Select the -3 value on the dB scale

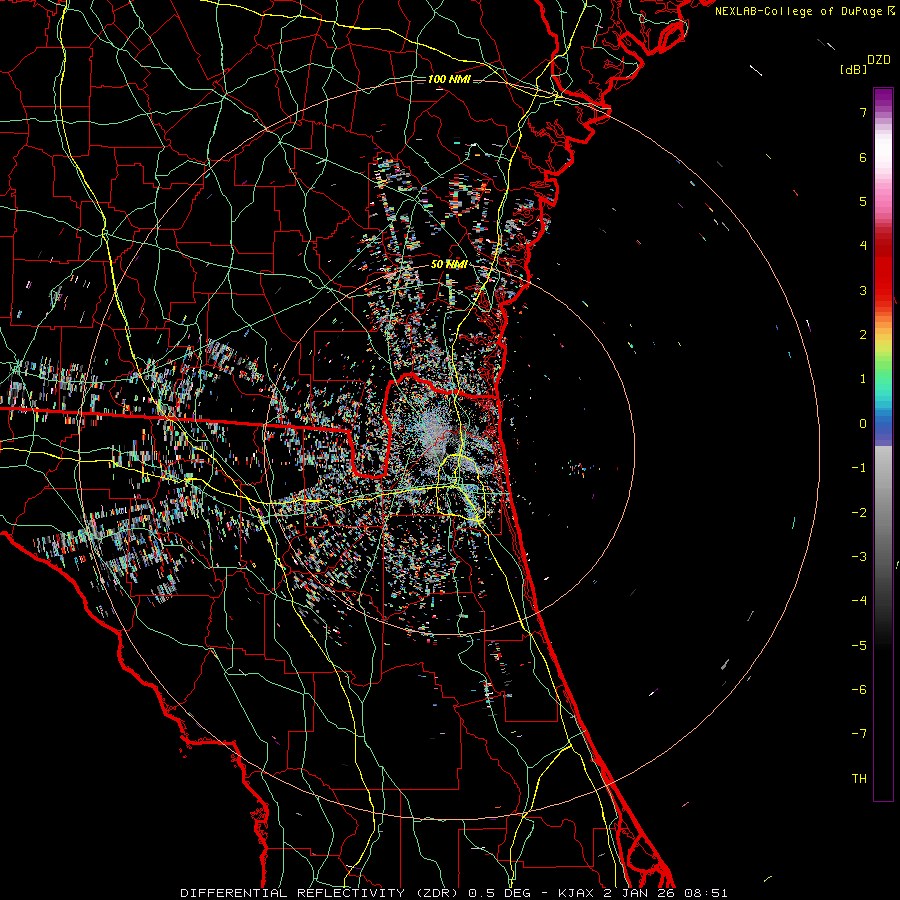[859, 557]
